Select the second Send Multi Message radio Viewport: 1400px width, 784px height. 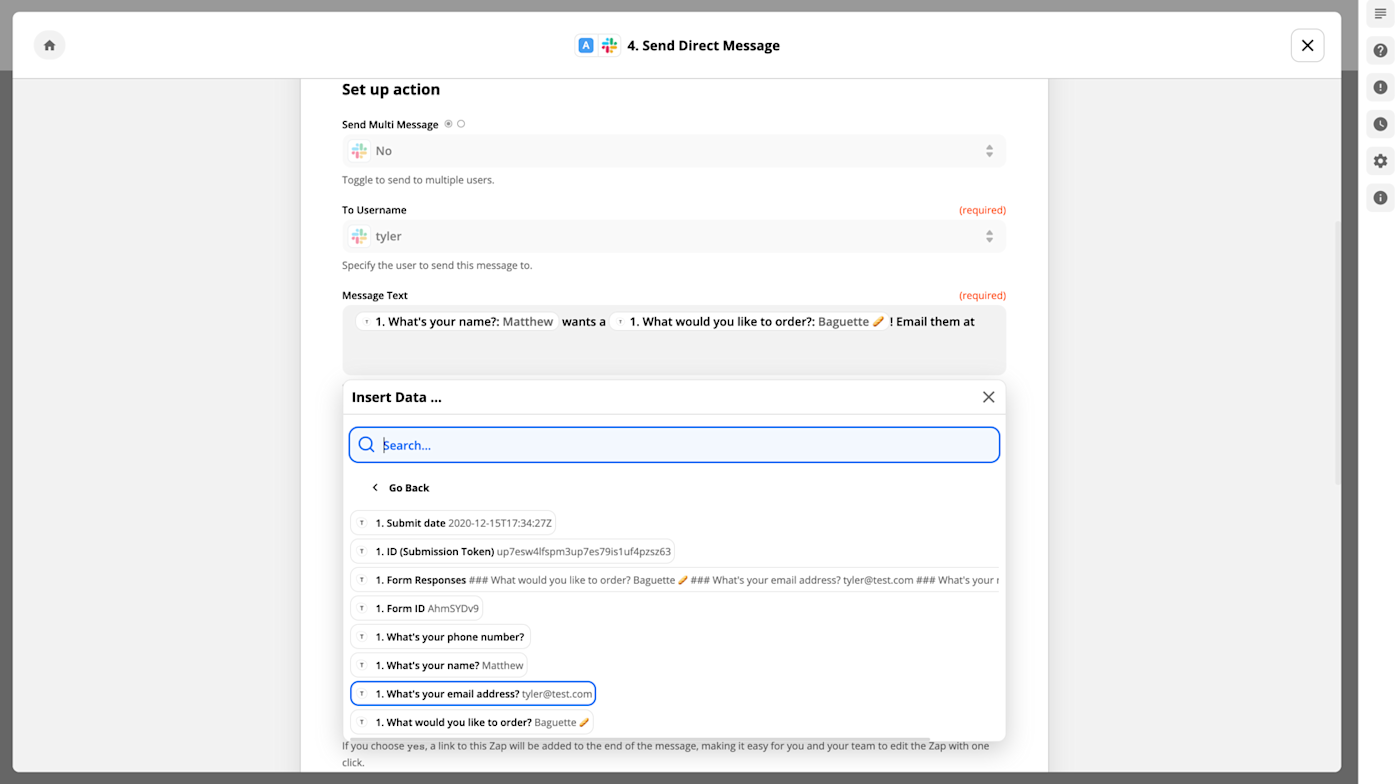click(461, 124)
